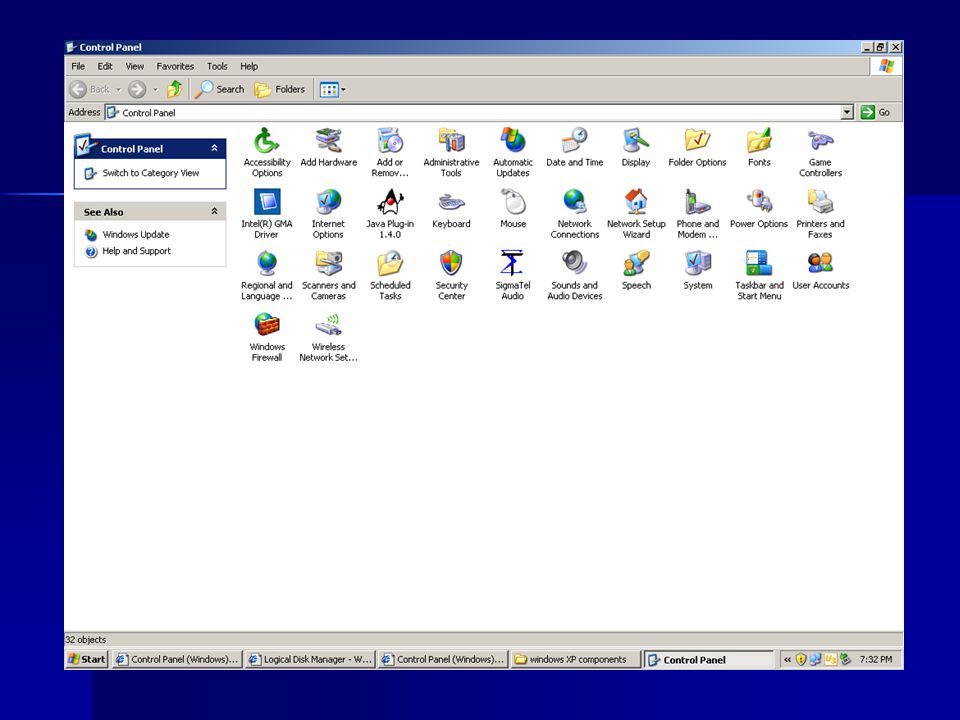
Task: Open the Tools menu
Action: point(217,66)
